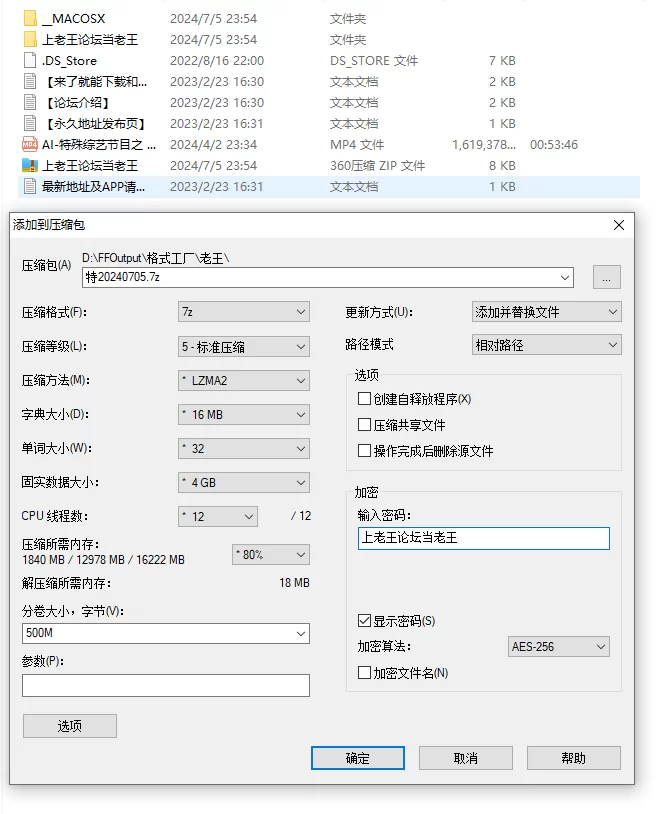Click the 确定 button
The height and width of the screenshot is (814, 668).
tap(358, 758)
